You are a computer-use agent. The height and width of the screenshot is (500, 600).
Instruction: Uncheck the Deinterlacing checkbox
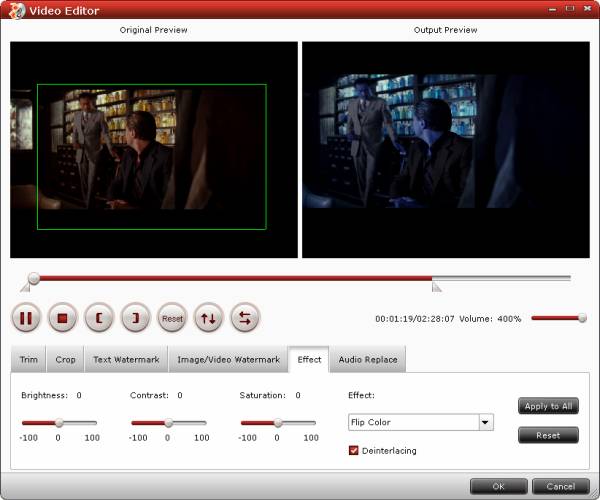(354, 450)
